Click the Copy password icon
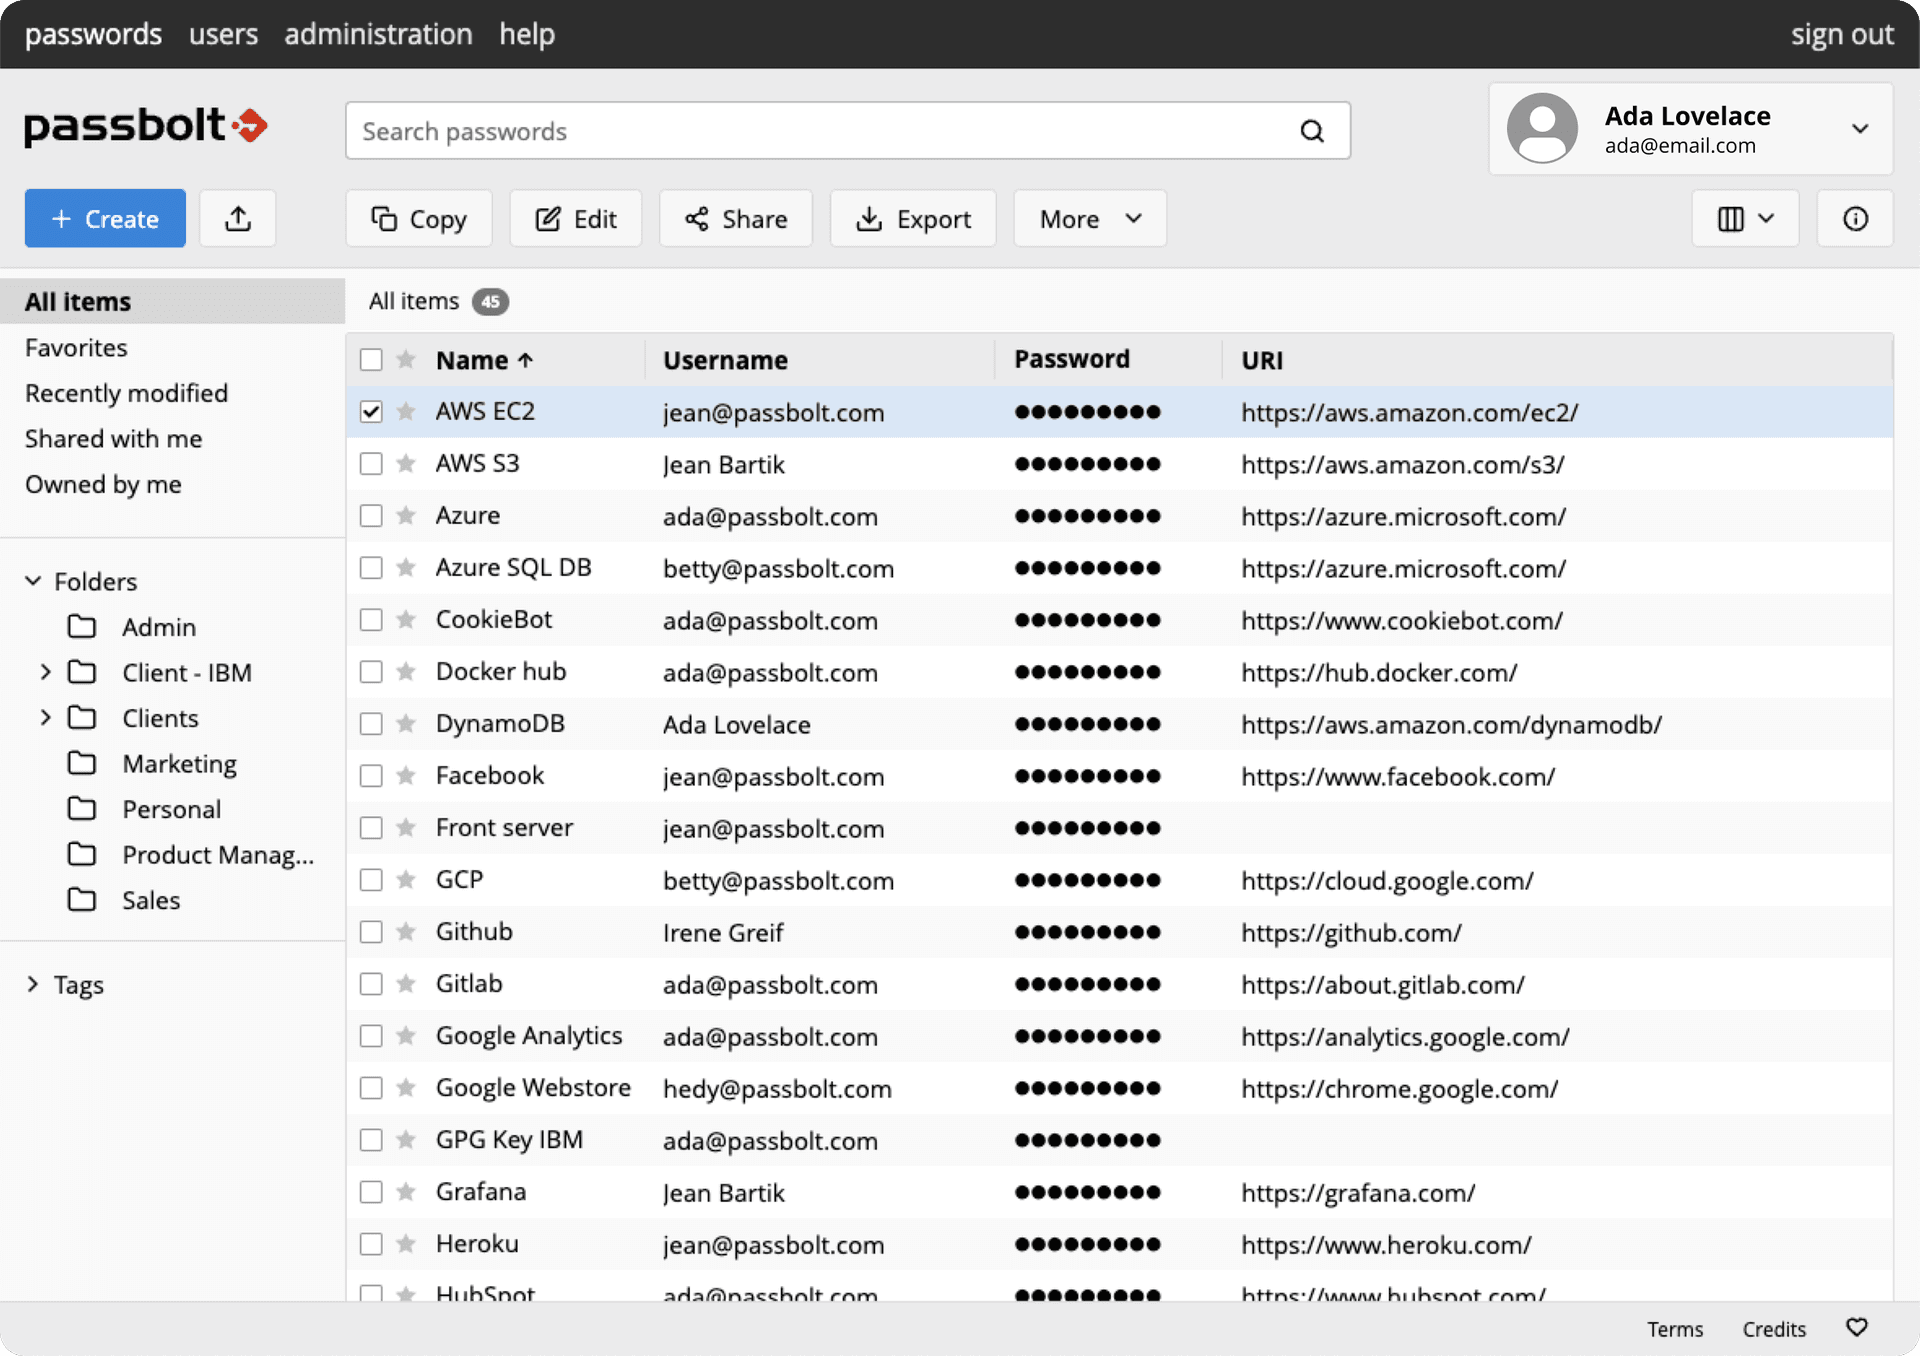Image resolution: width=1920 pixels, height=1356 pixels. [417, 217]
